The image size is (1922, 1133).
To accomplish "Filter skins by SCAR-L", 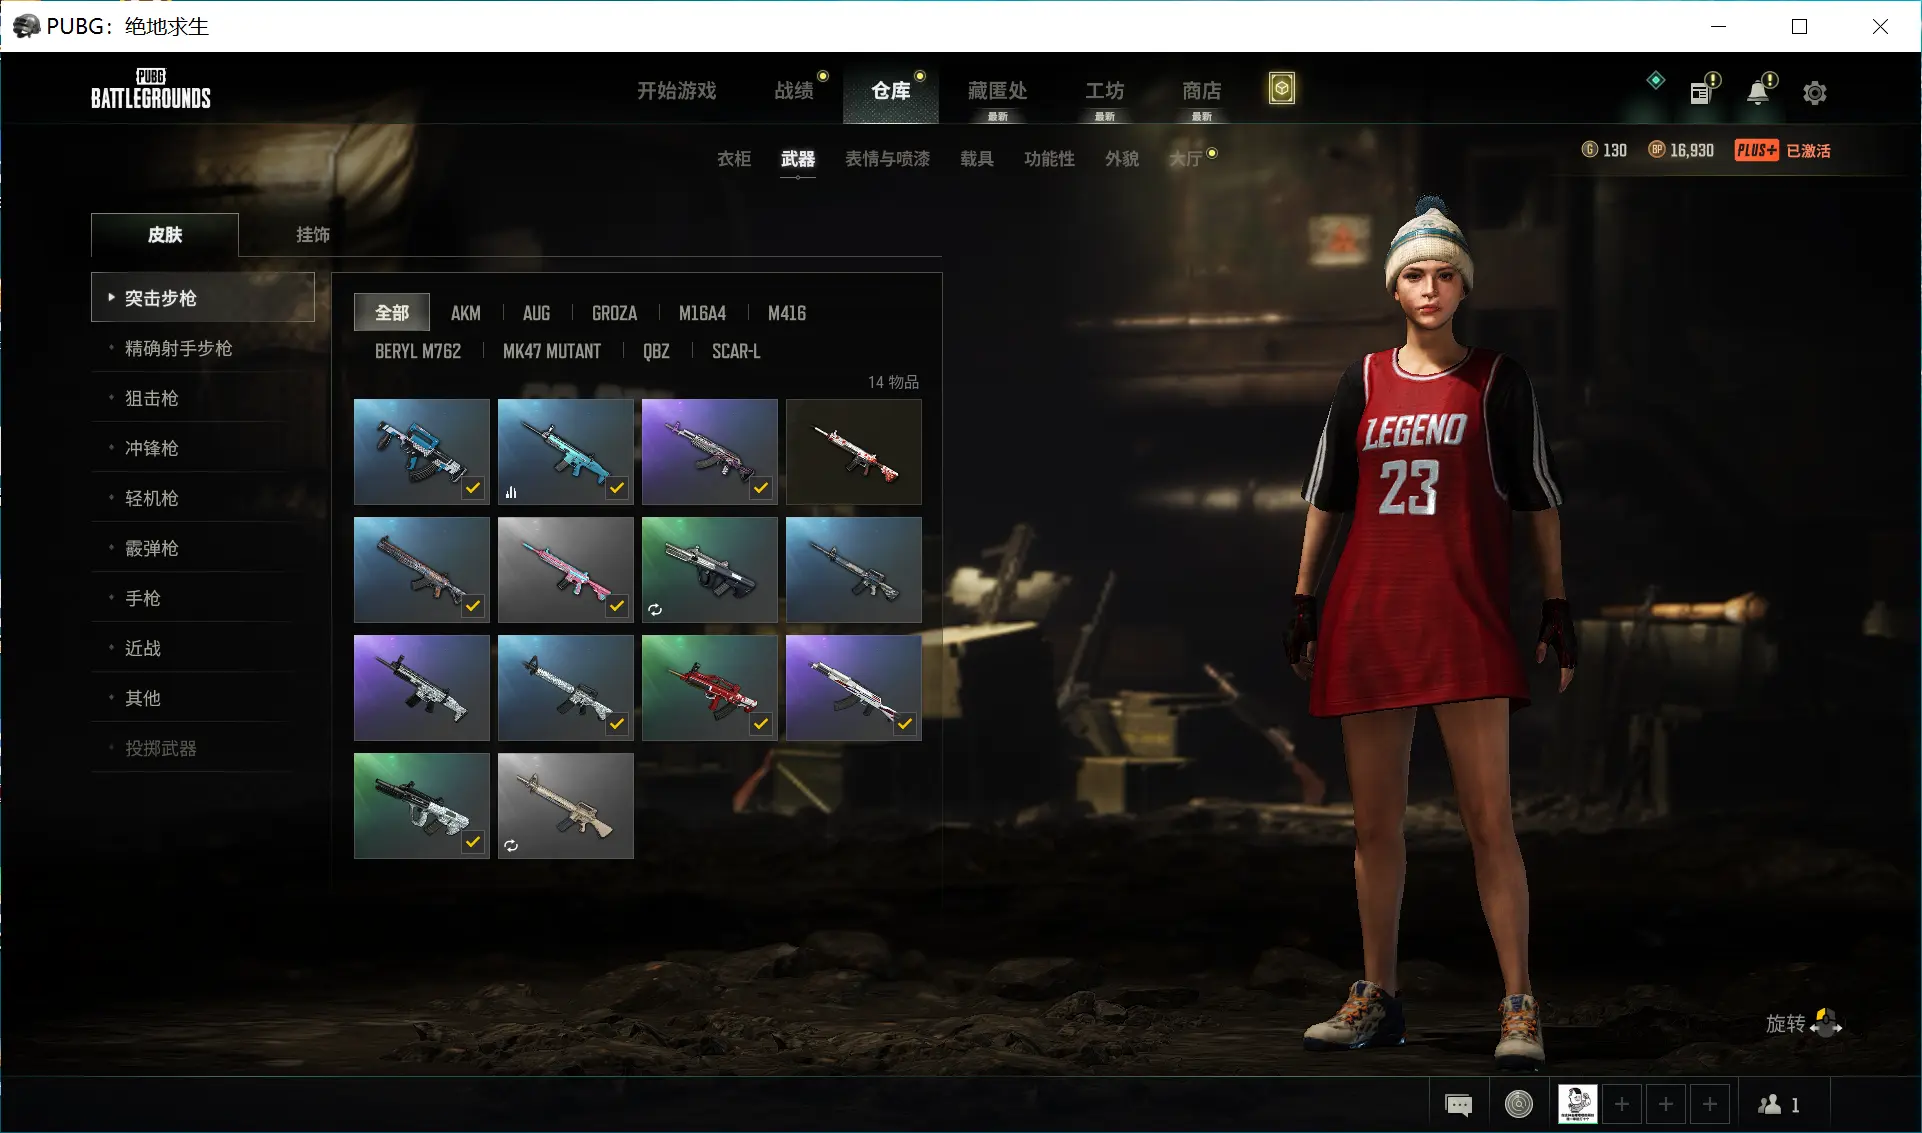I will click(736, 351).
